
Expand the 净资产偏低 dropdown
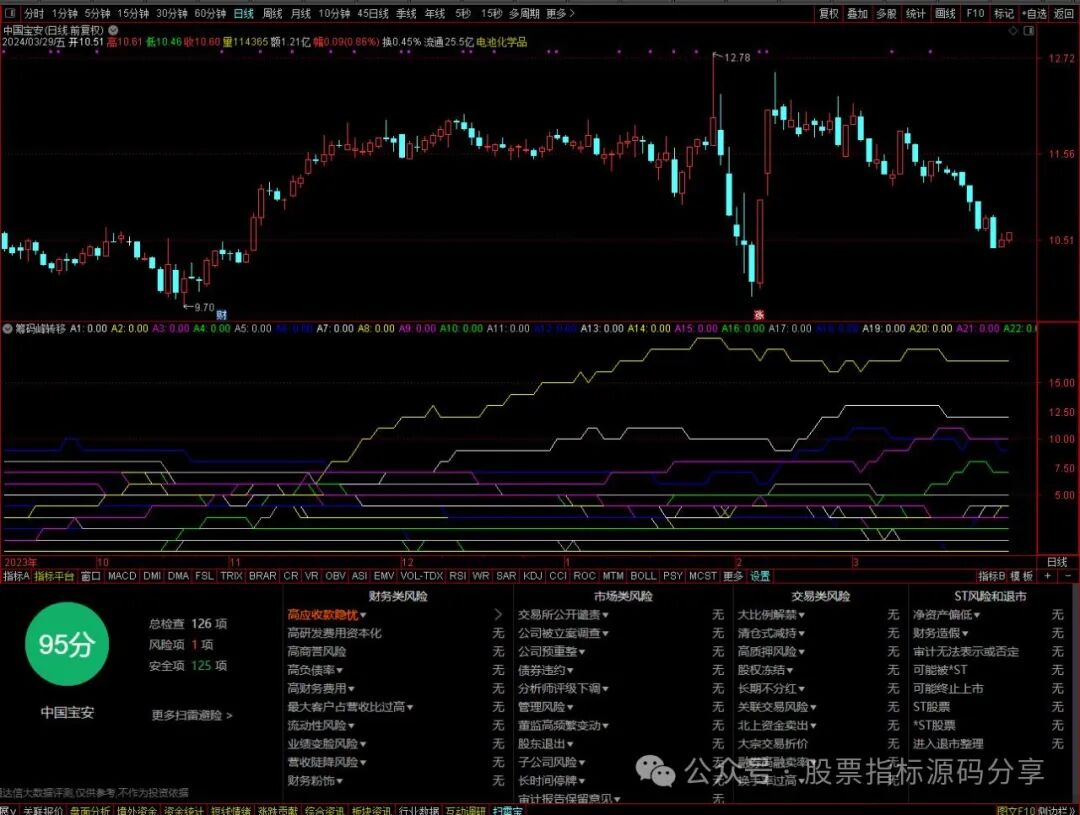click(x=946, y=615)
